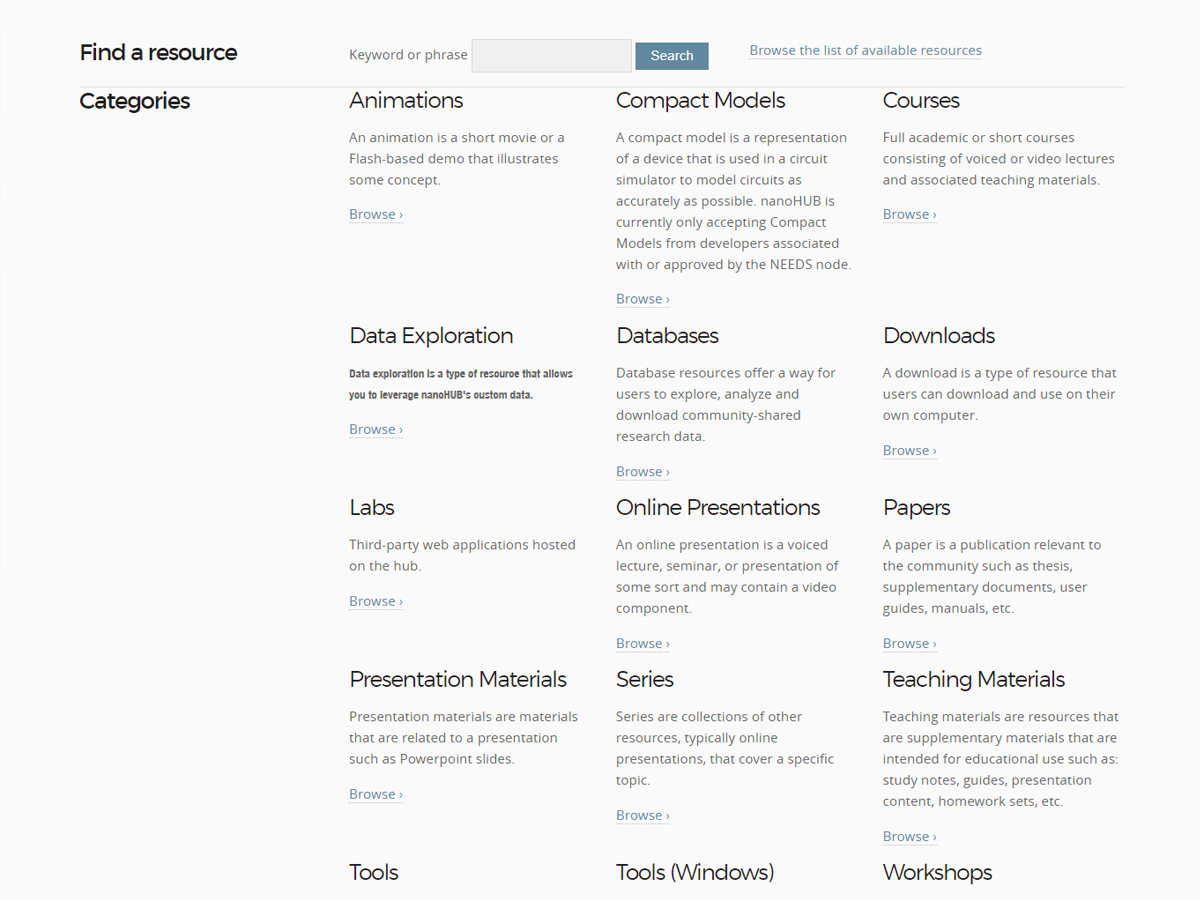Browse the Courses category

(x=909, y=214)
